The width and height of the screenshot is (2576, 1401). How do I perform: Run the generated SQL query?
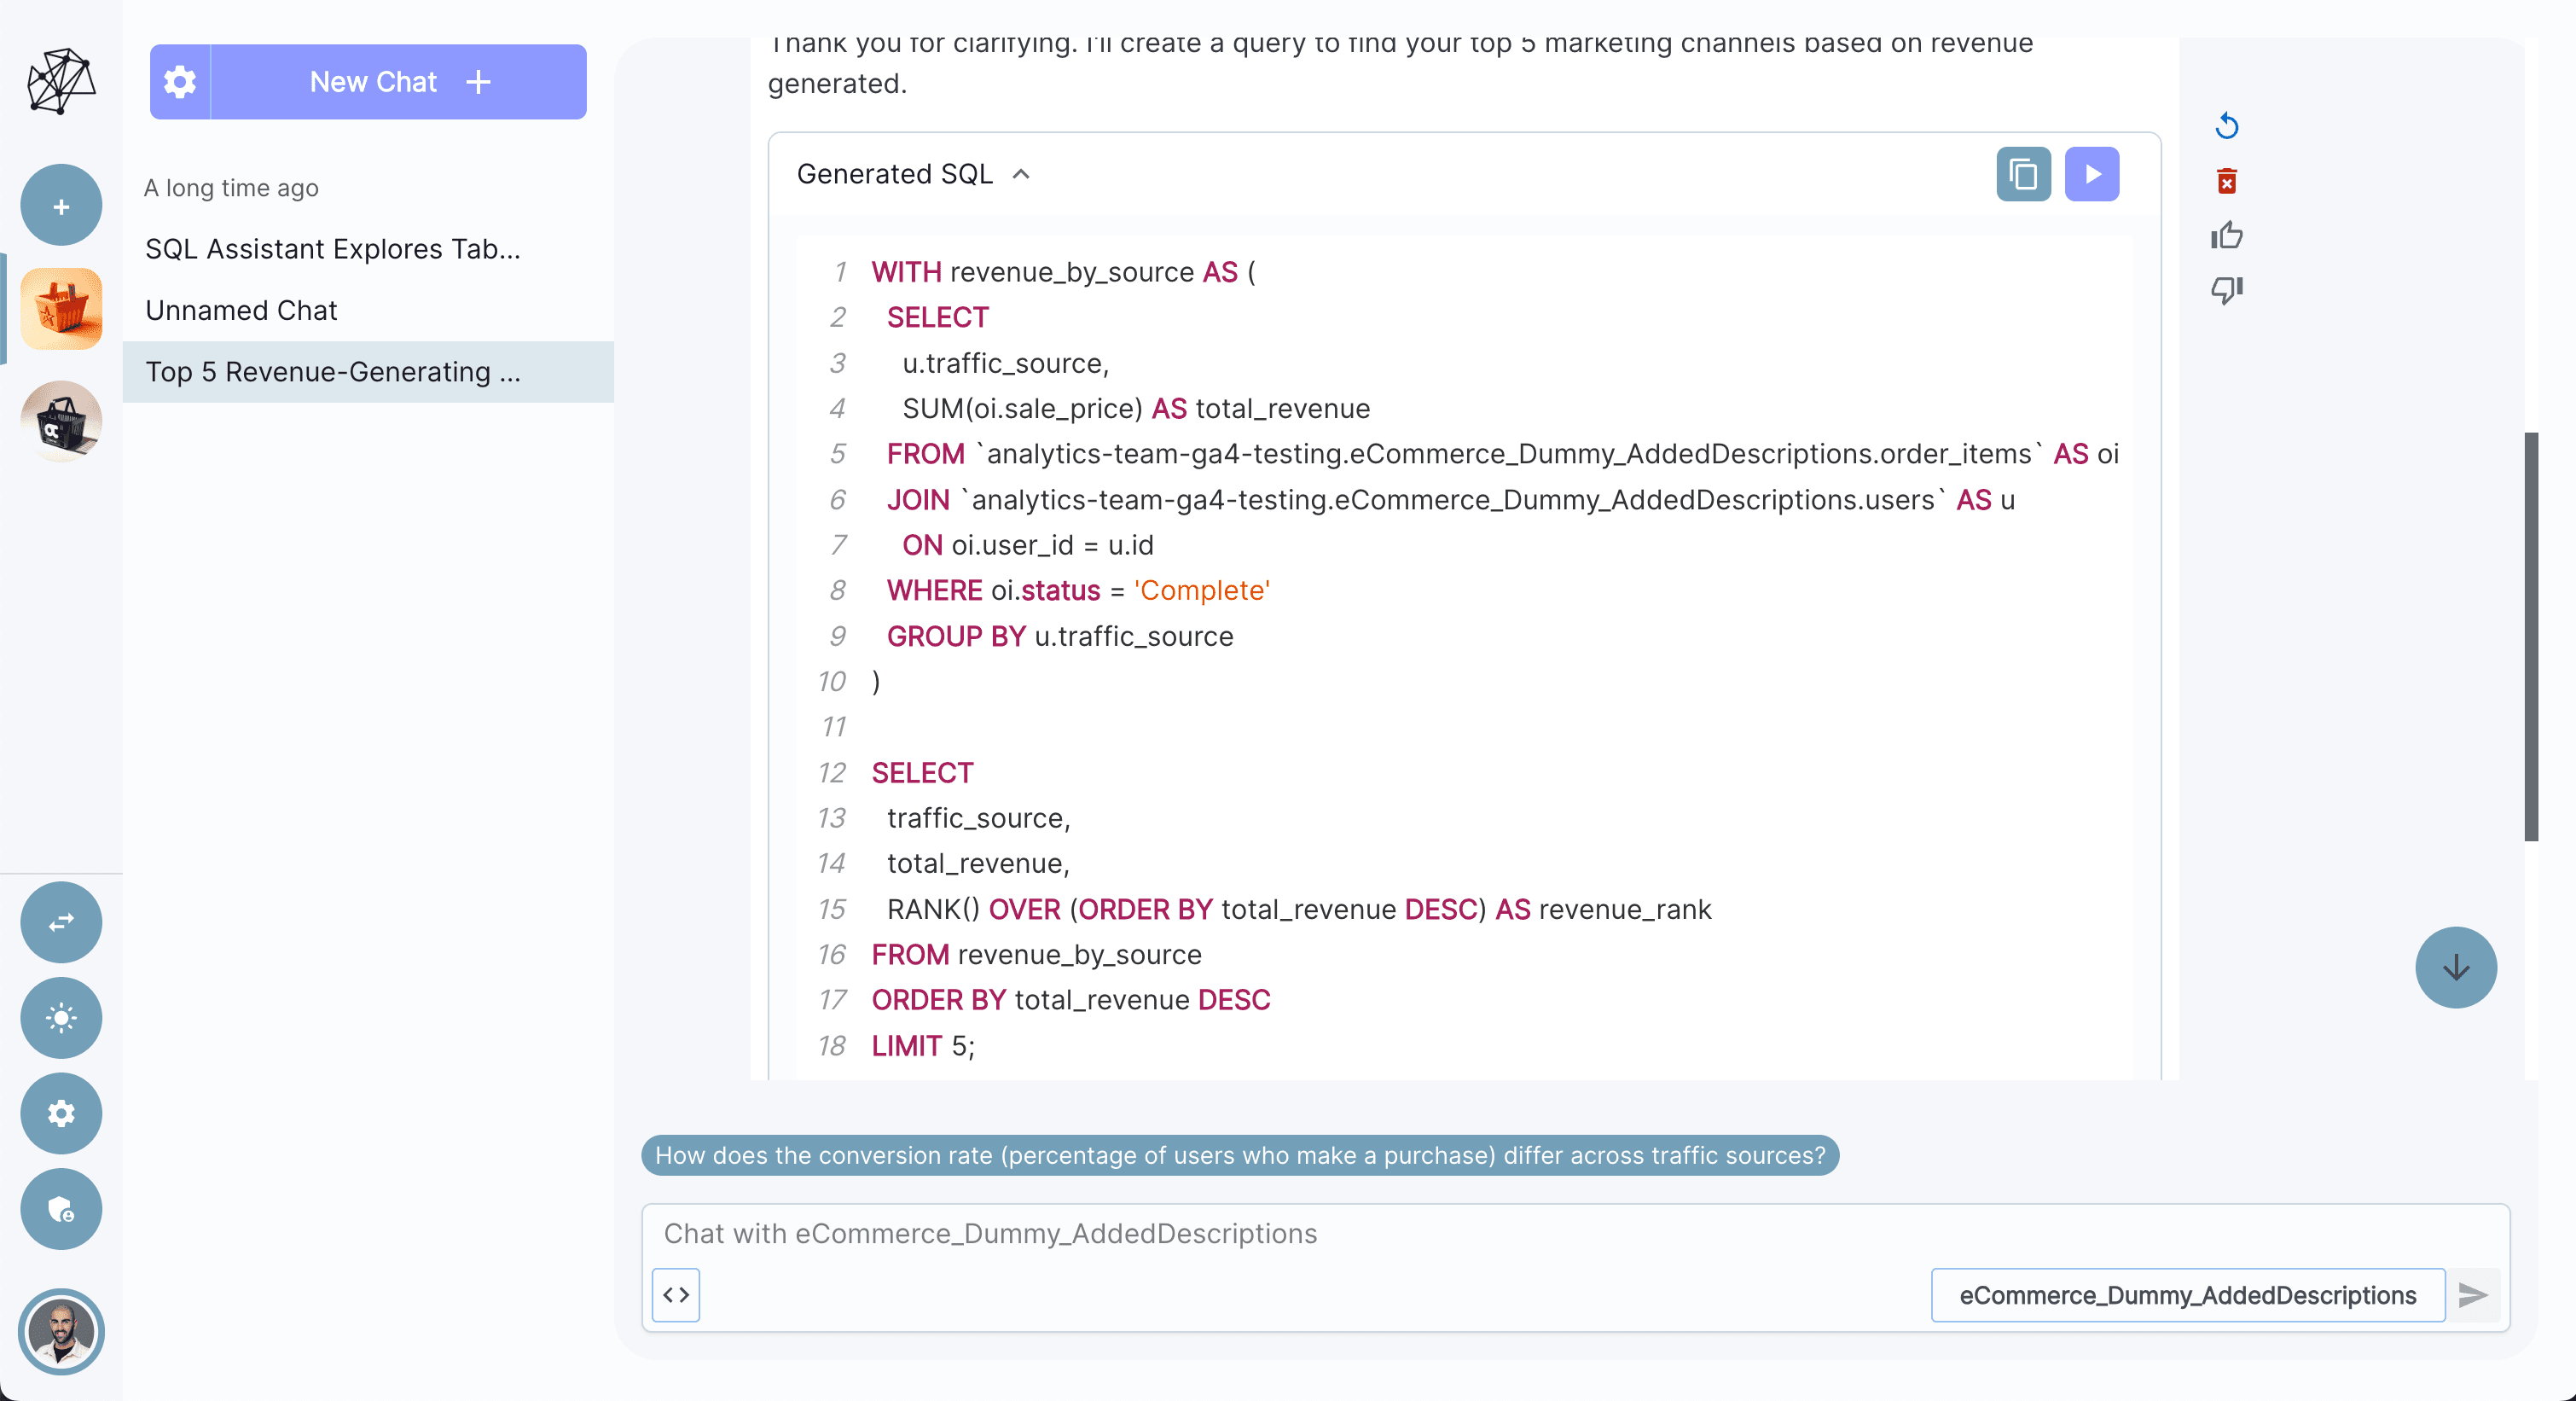(2092, 173)
